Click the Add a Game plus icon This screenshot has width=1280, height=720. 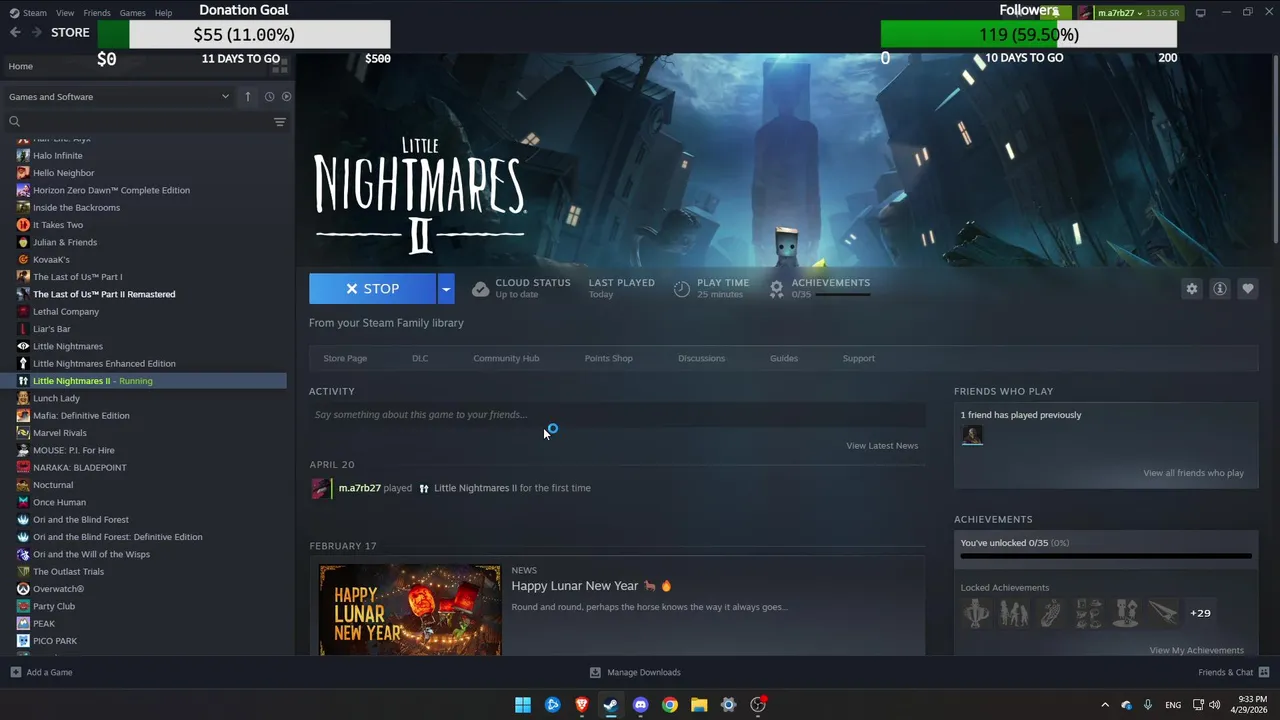15,672
